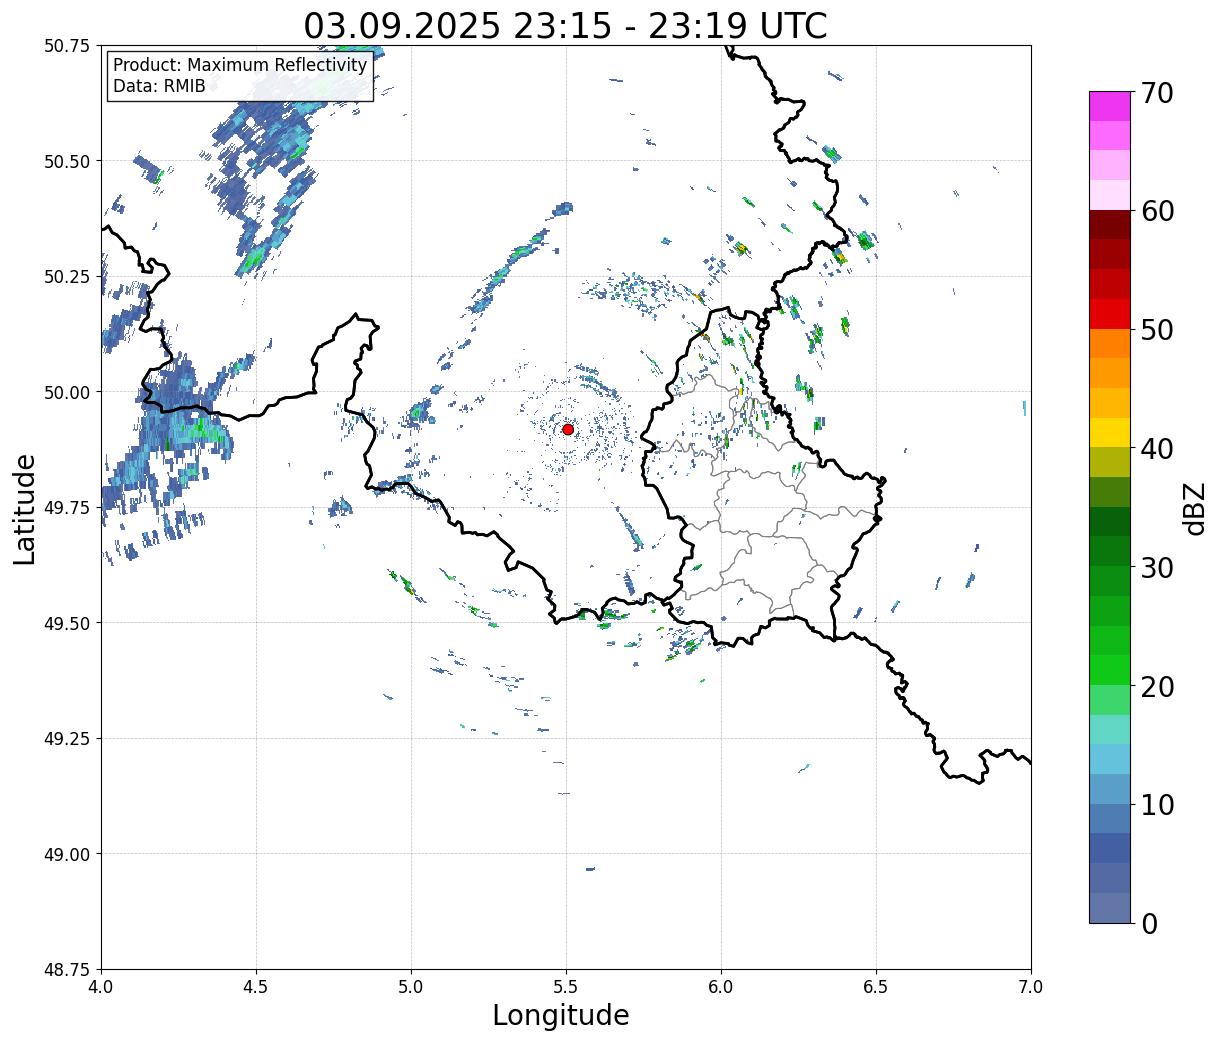This screenshot has width=1219, height=1040.
Task: Click colorbar tick label 0
Action: click(1149, 923)
